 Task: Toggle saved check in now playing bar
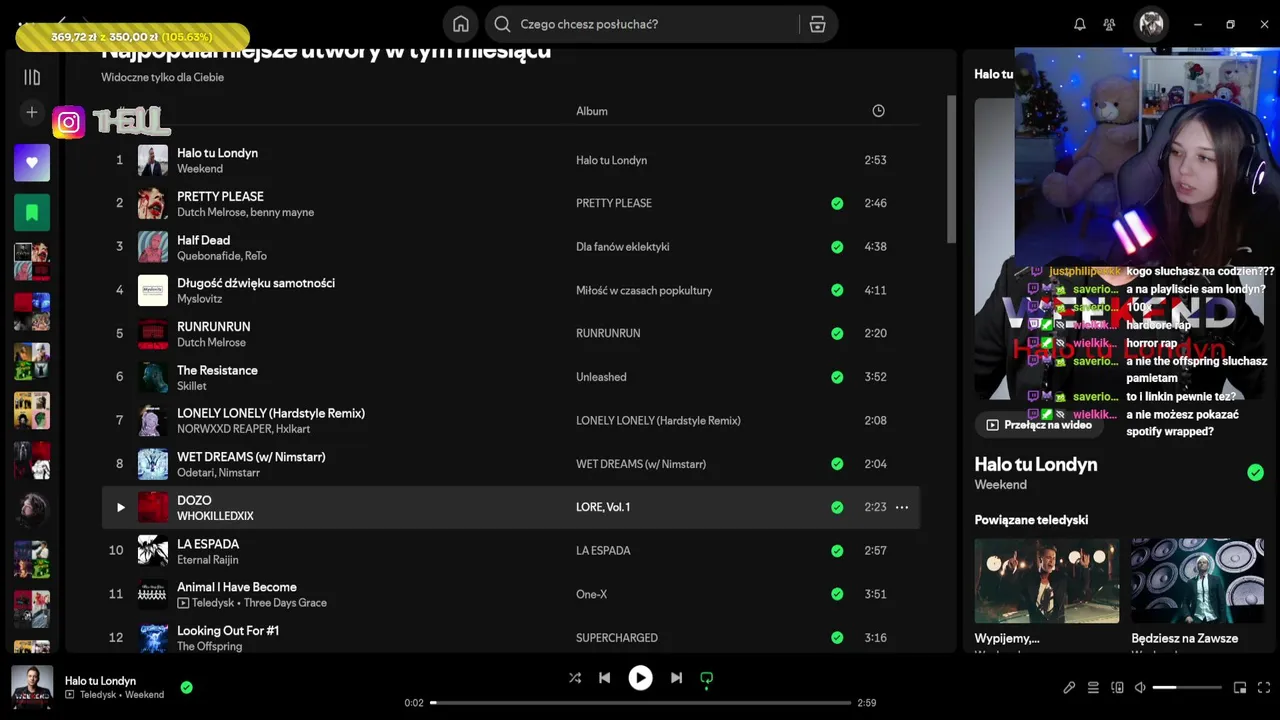click(x=186, y=687)
